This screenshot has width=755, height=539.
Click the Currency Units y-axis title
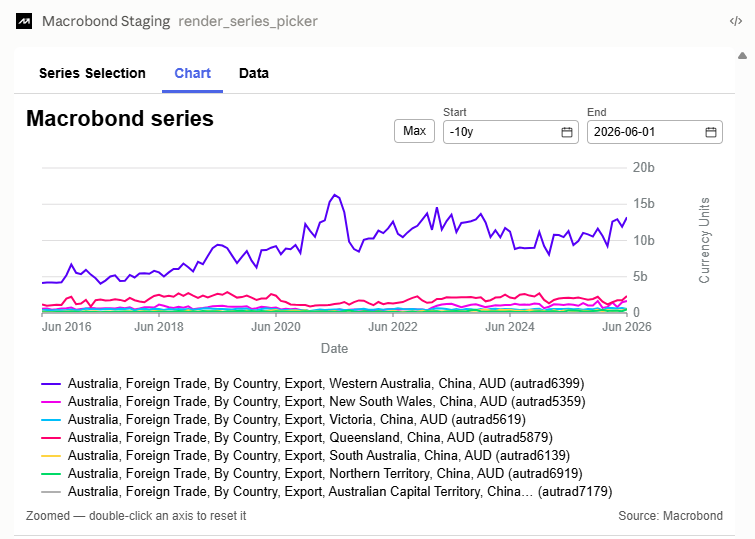[x=704, y=240]
